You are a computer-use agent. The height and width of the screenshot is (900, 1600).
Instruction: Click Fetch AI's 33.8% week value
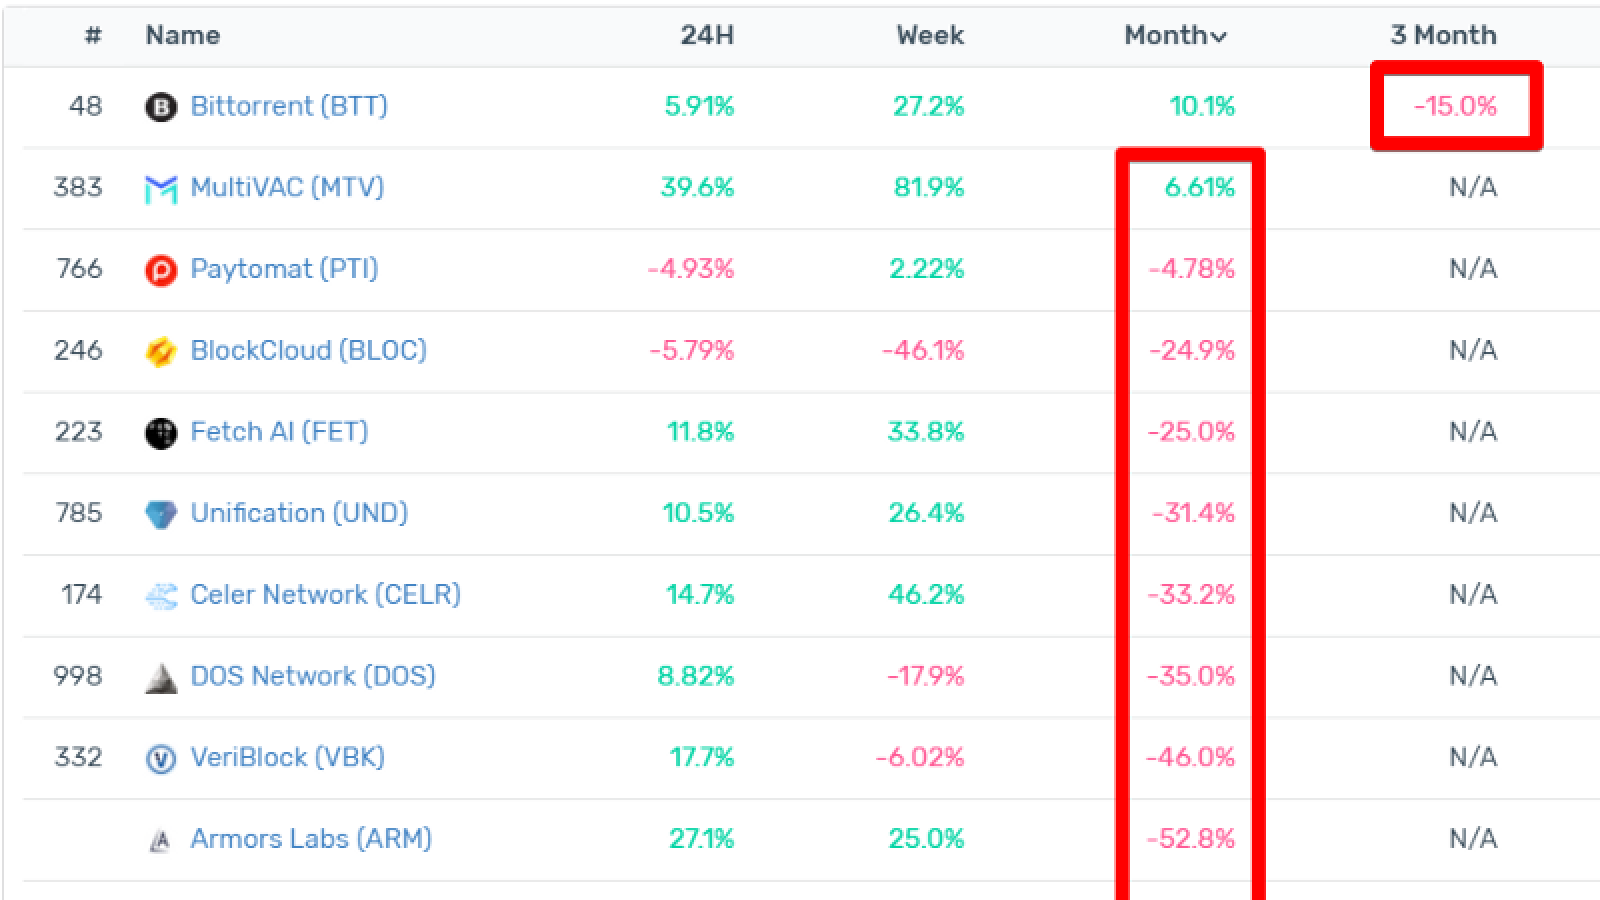click(x=926, y=432)
